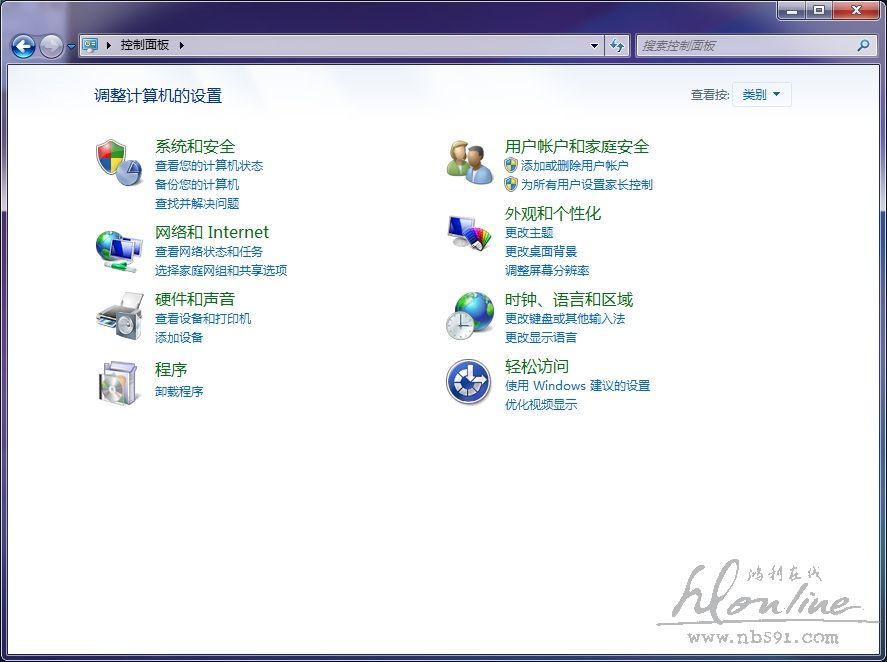This screenshot has width=887, height=662.
Task: Click 添加或删除用户帐户 link
Action: [574, 165]
